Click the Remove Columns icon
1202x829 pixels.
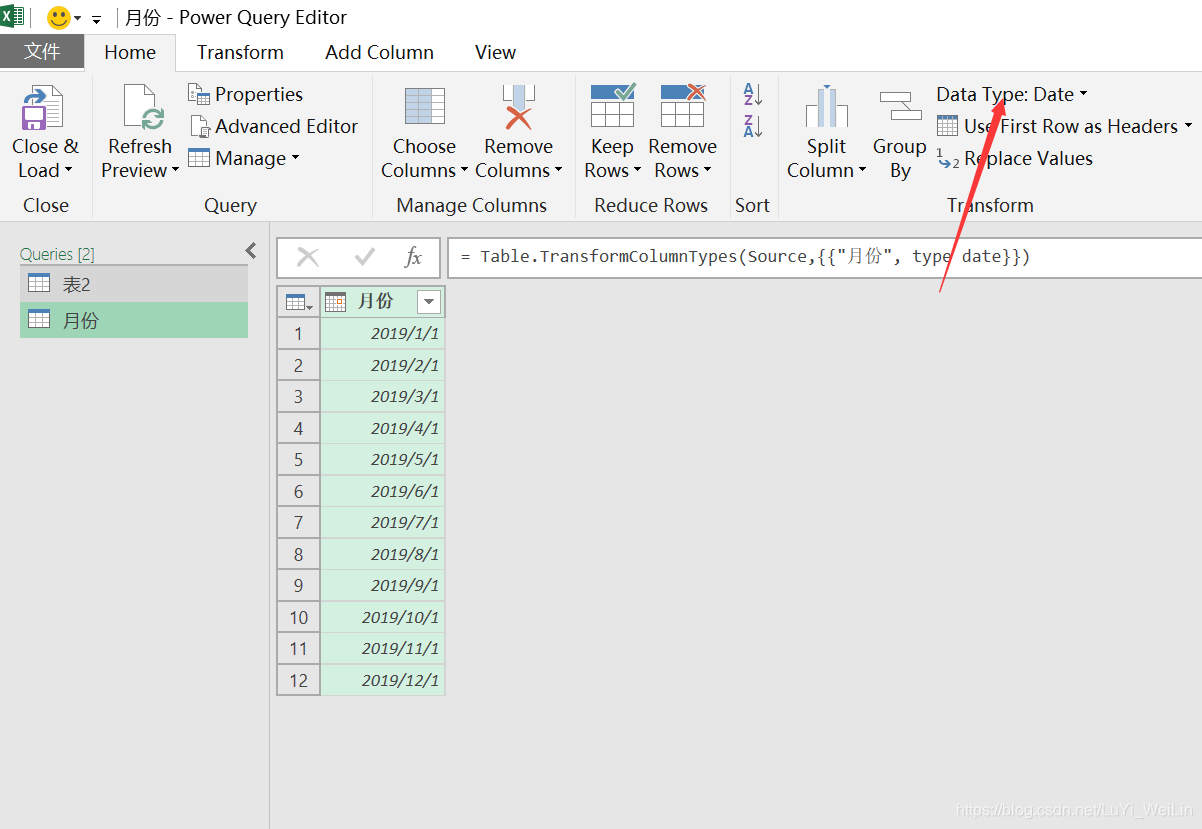coord(518,107)
